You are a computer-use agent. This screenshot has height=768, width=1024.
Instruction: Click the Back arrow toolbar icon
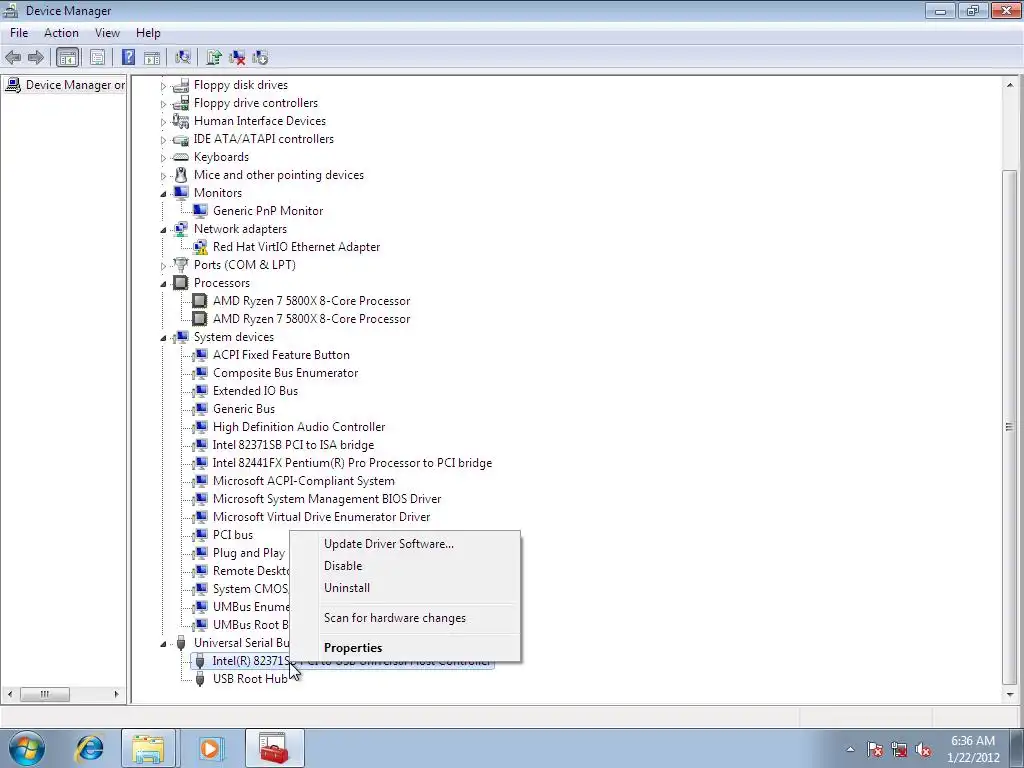pos(13,57)
